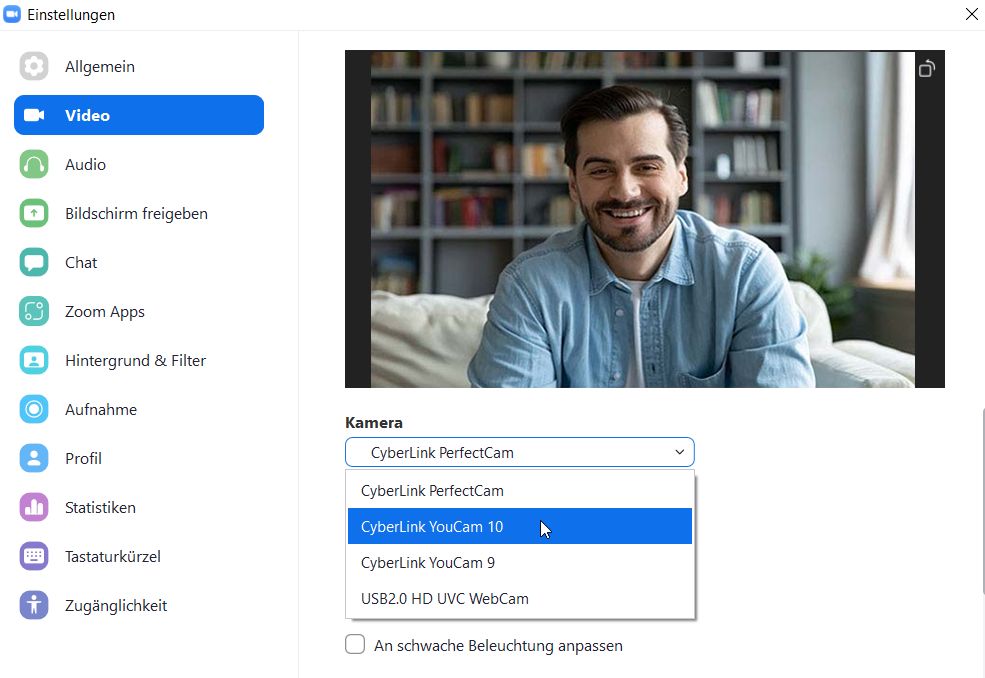
Task: Click the Einstellungen window title
Action: (x=71, y=14)
